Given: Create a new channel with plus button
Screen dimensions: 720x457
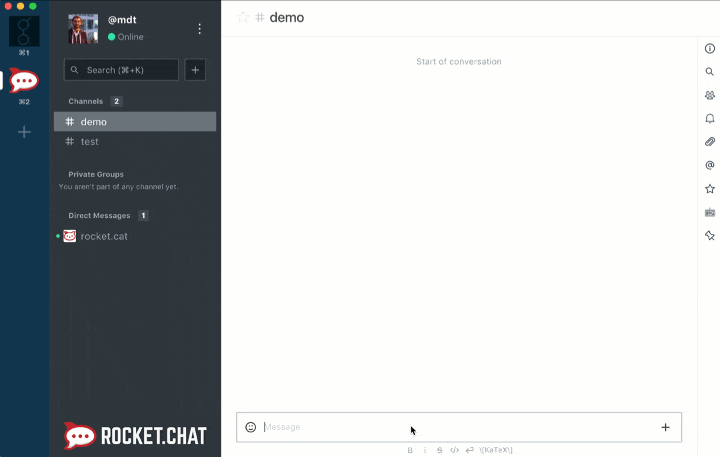Looking at the screenshot, I should 195,70.
